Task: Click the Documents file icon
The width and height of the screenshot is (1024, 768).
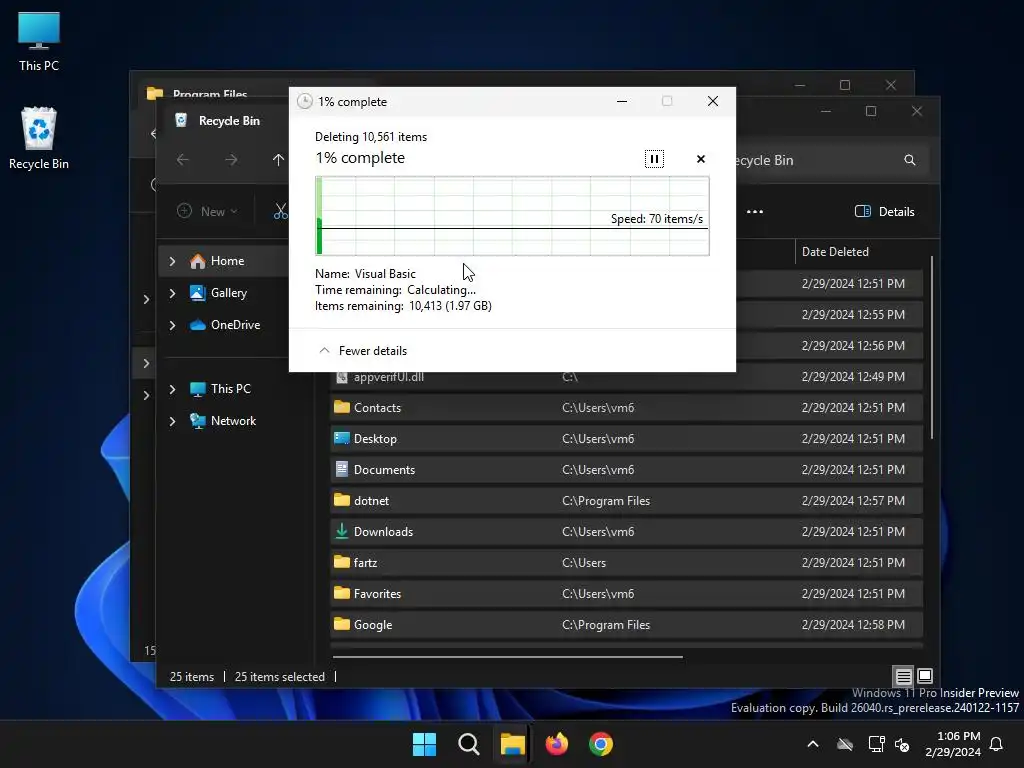Action: point(342,469)
